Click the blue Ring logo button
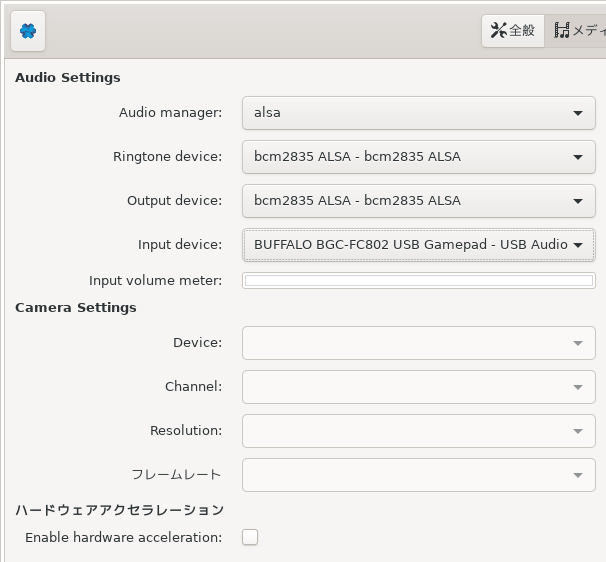Viewport: 606px width, 562px height. [x=28, y=31]
